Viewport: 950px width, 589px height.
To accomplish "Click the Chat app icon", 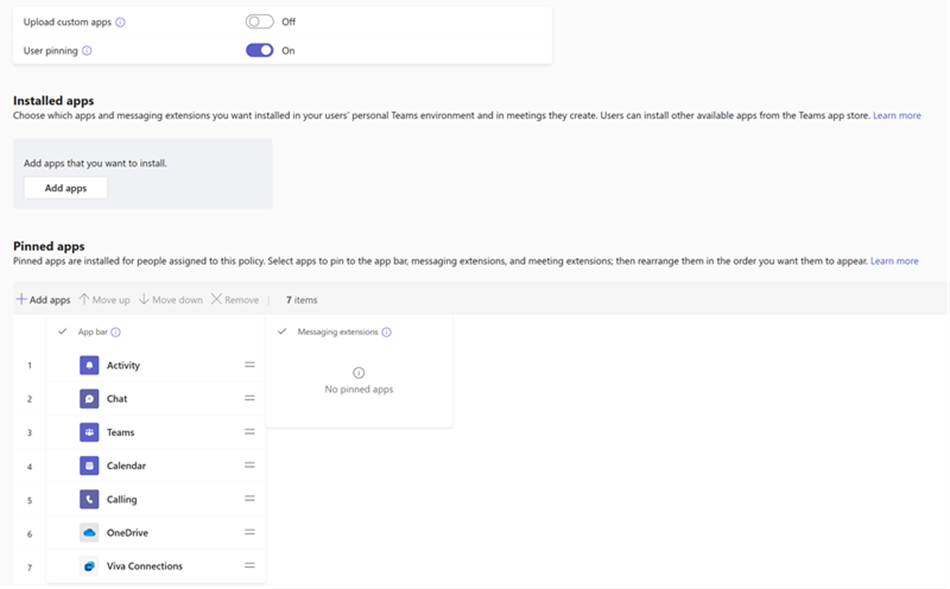I will tap(88, 398).
